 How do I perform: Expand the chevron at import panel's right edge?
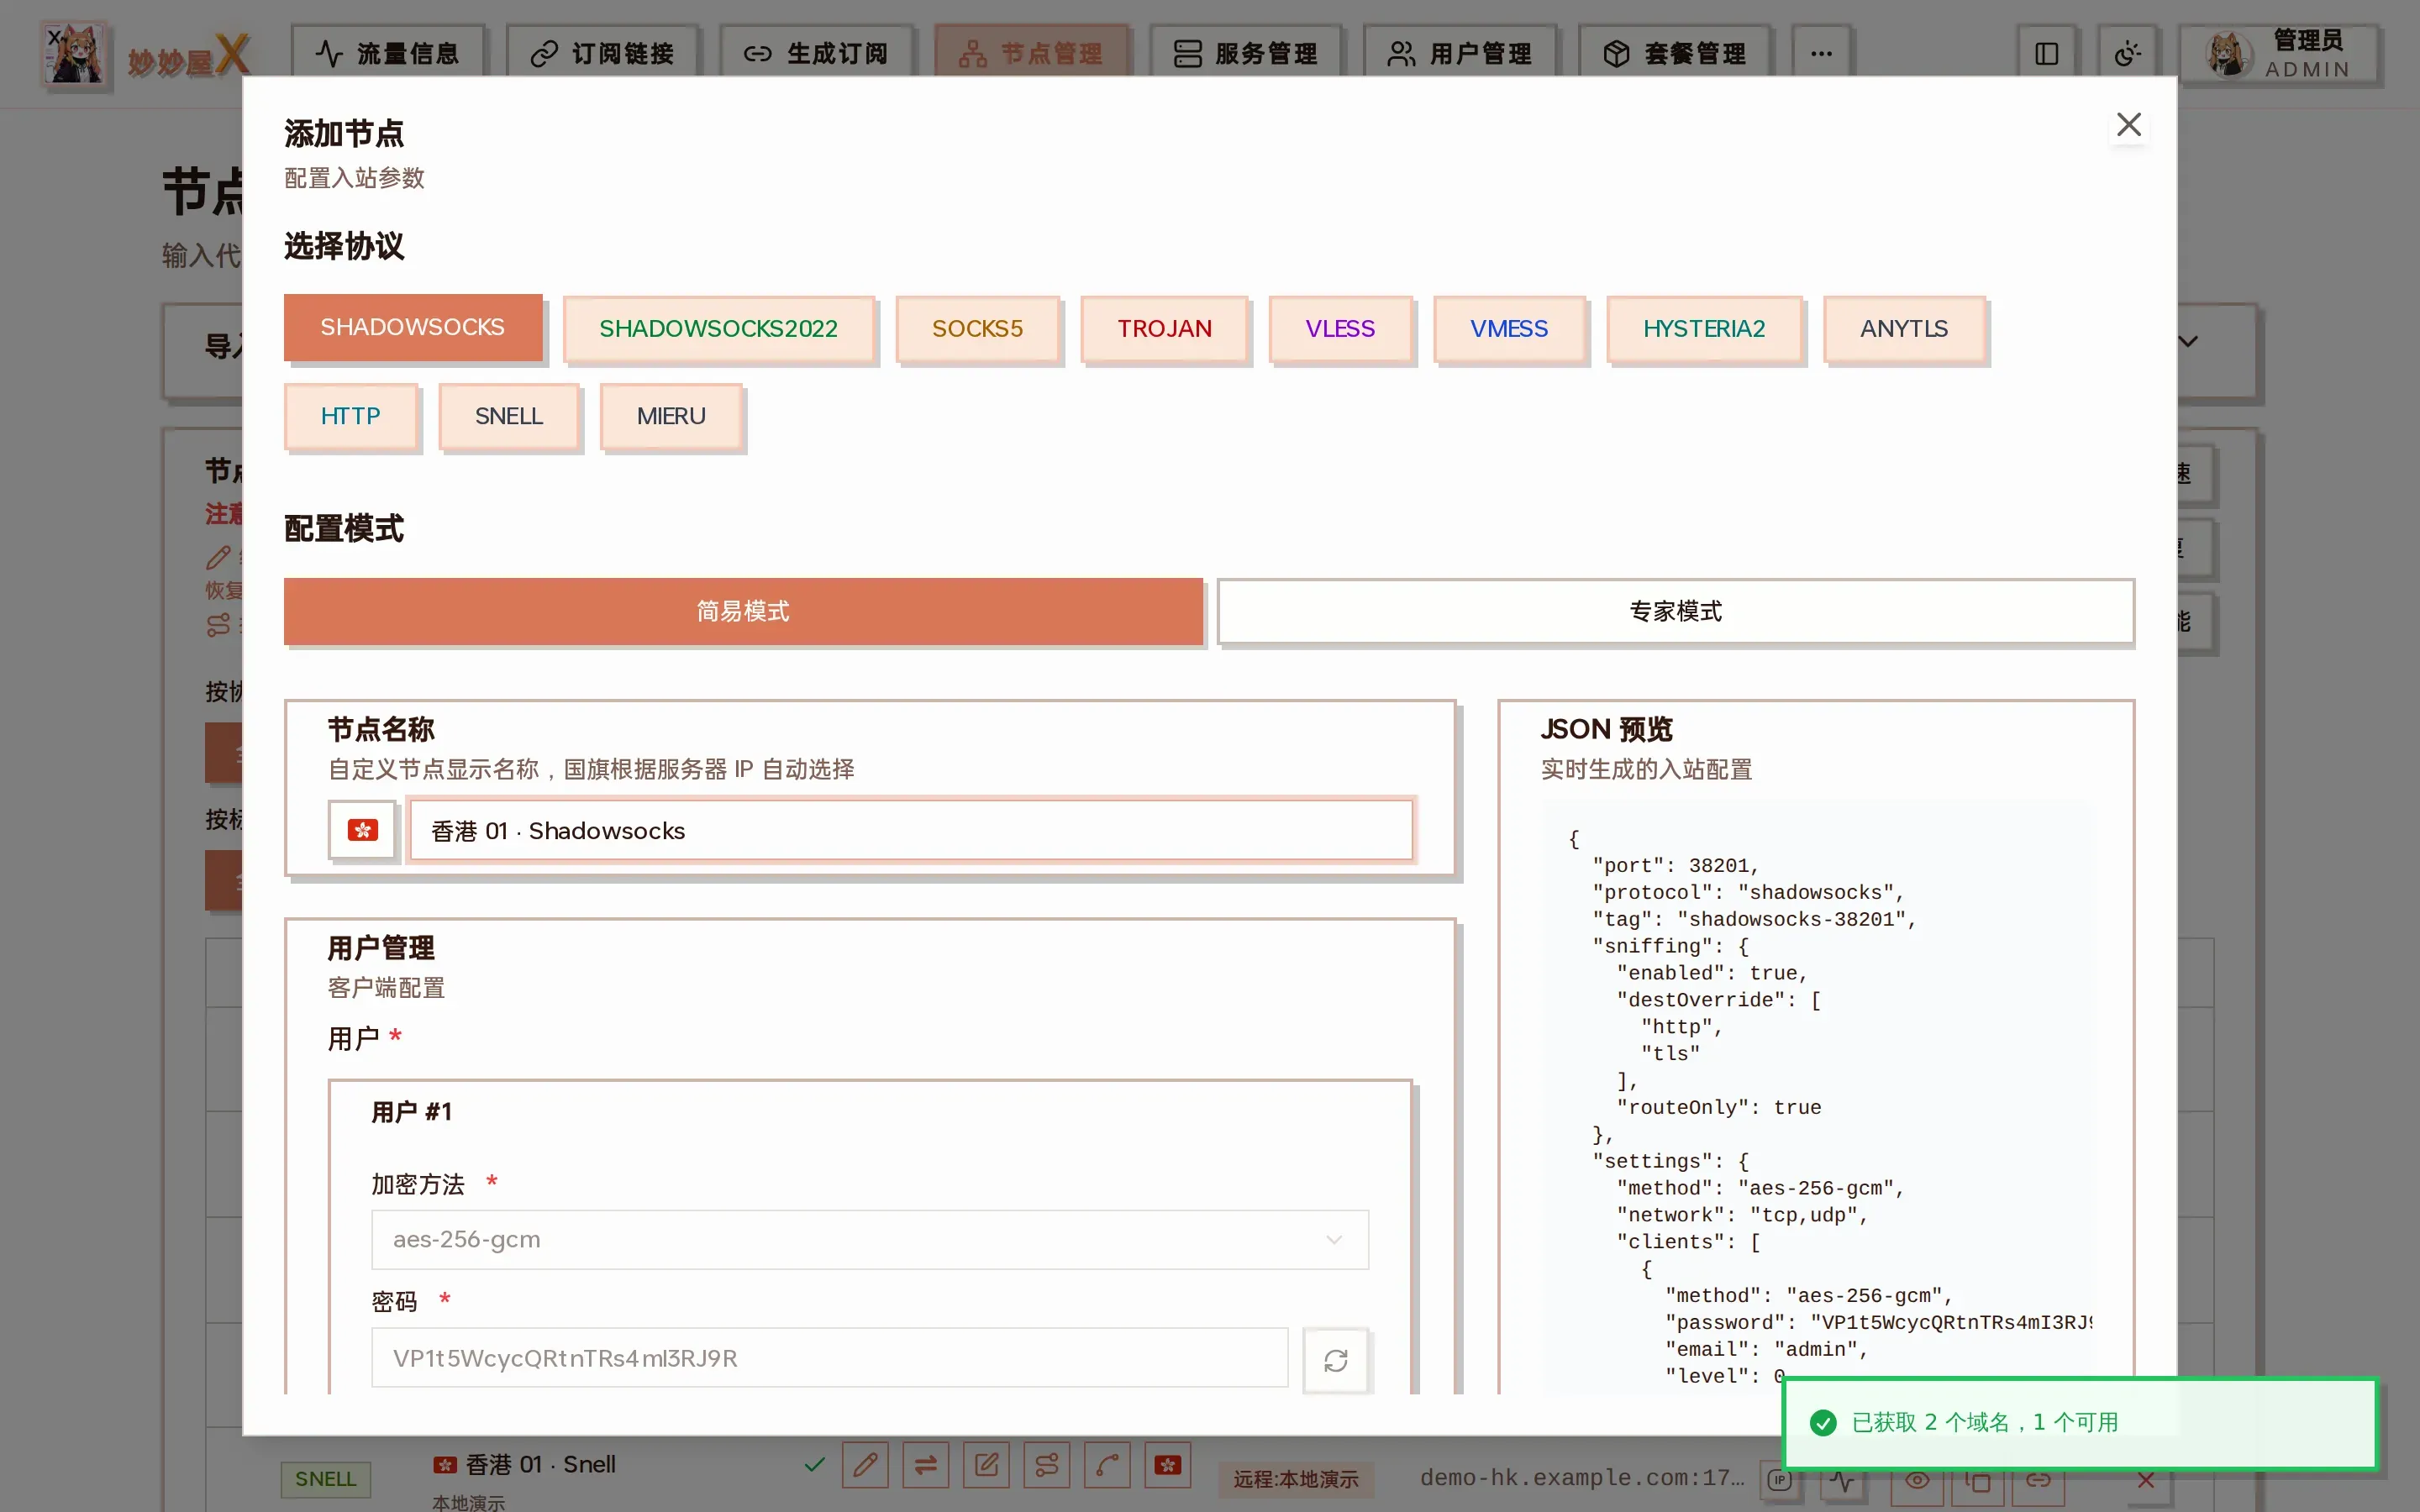tap(2188, 341)
